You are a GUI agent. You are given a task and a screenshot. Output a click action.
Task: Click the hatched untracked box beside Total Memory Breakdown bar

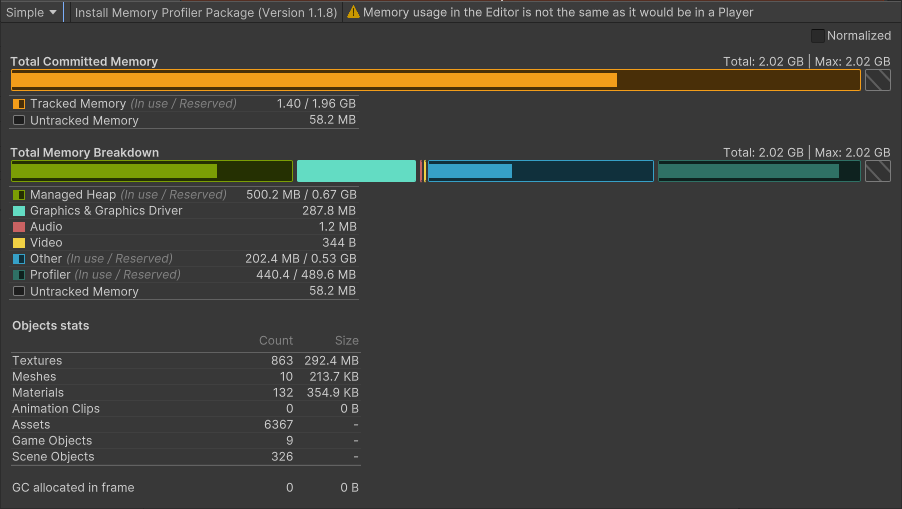click(x=877, y=171)
